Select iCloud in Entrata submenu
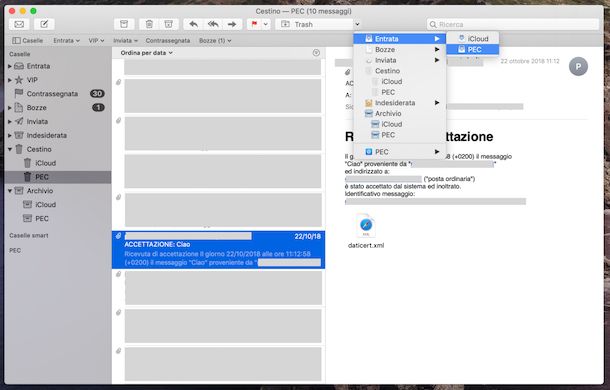This screenshot has height=390, width=610. click(473, 39)
